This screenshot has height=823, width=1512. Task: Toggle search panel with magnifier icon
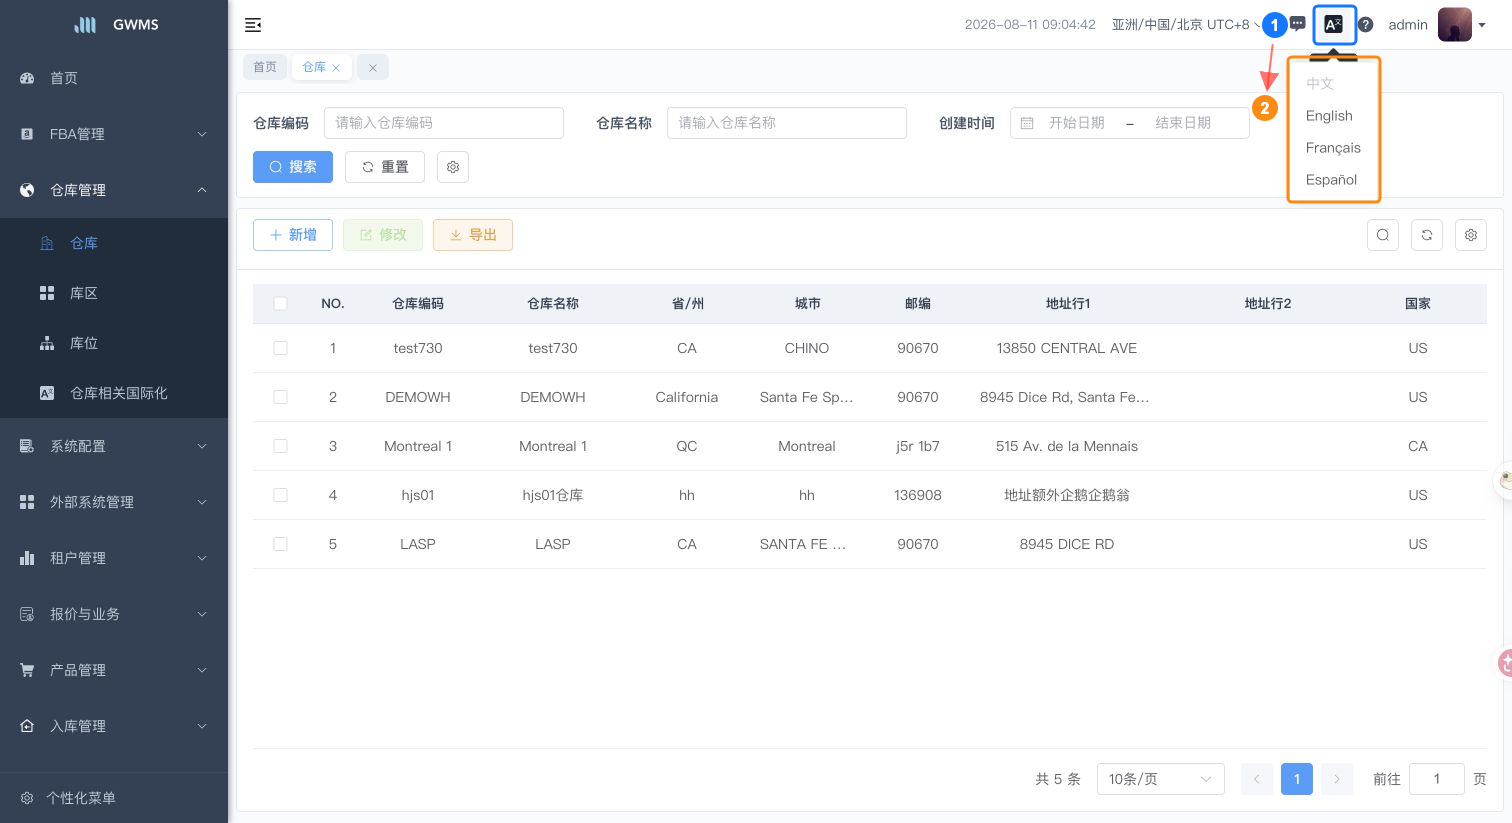point(1383,235)
